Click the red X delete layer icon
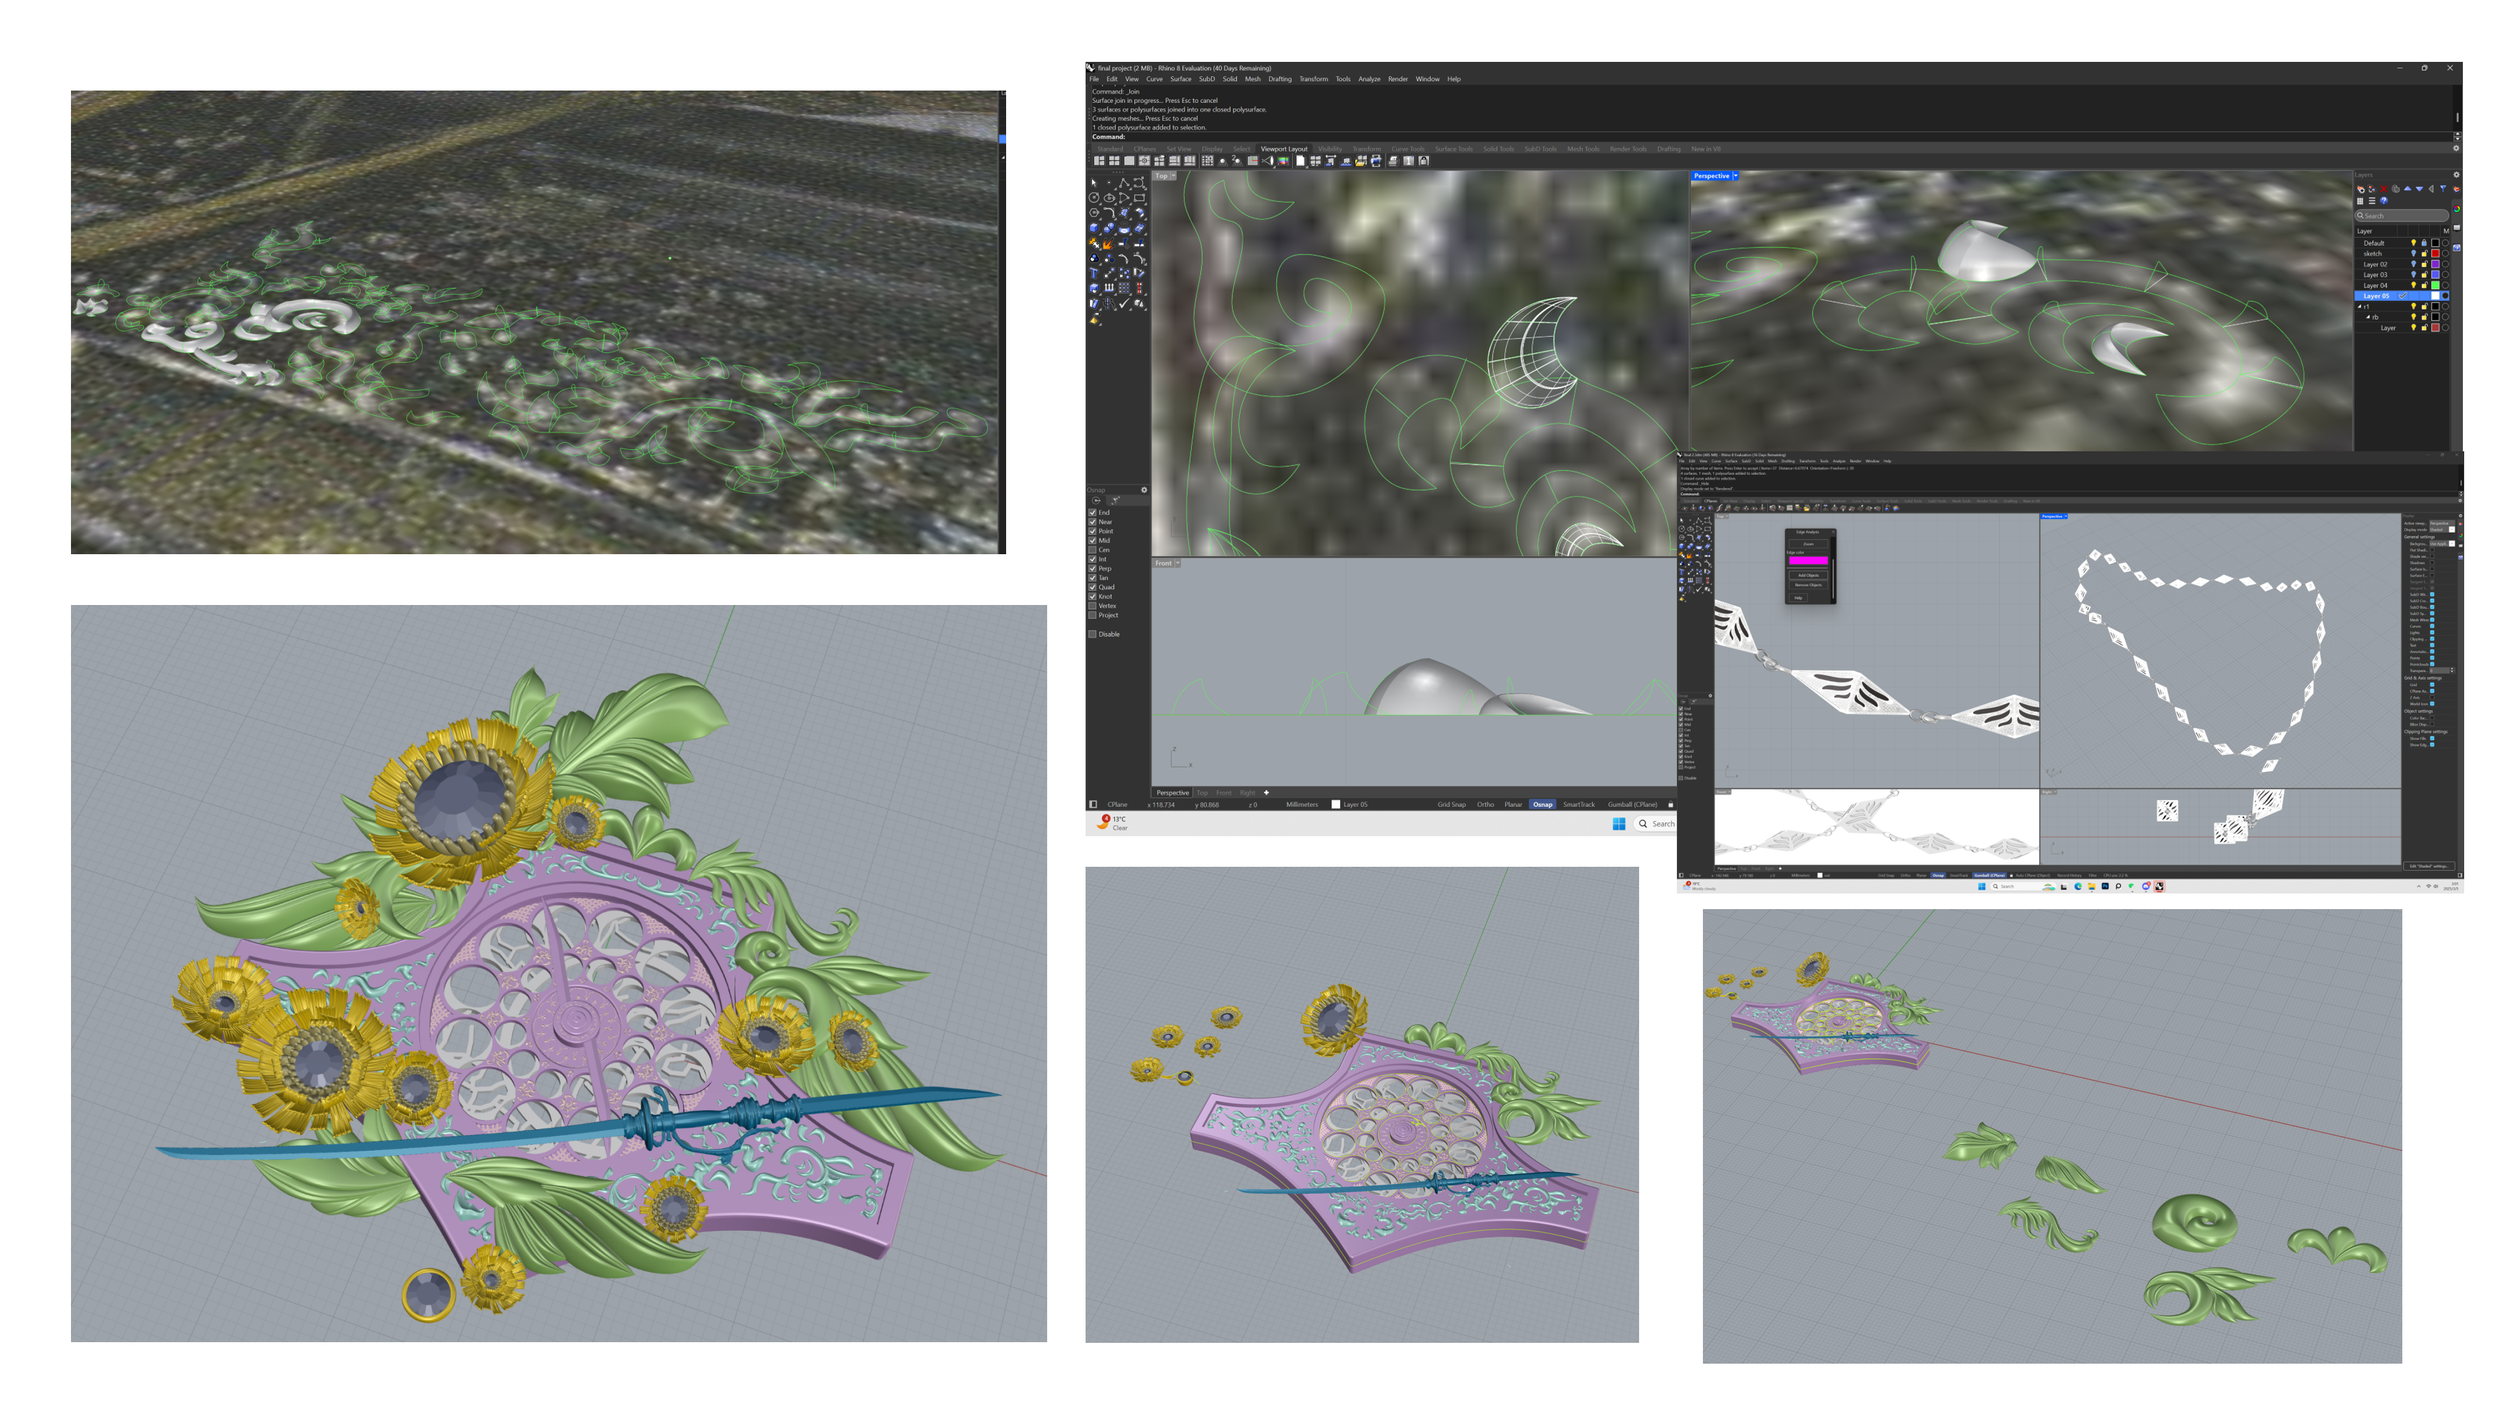2500x1406 pixels. 2384,189
